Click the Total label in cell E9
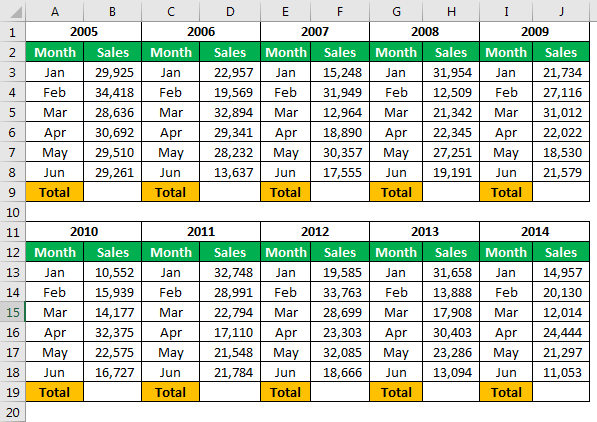 tap(286, 192)
